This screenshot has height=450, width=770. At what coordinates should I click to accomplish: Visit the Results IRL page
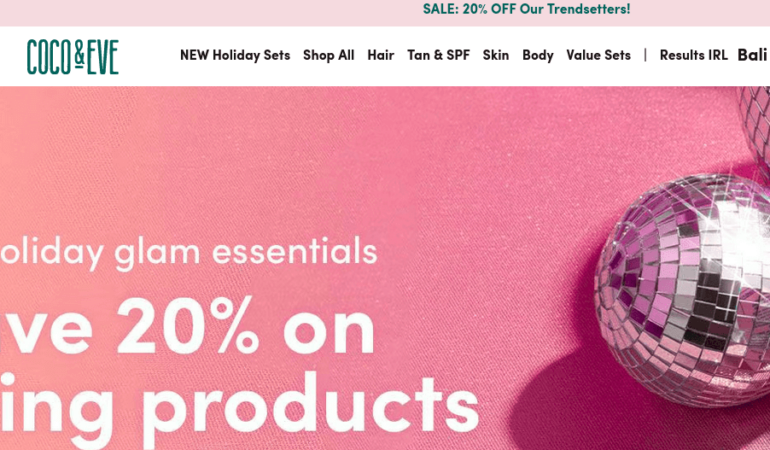(693, 55)
